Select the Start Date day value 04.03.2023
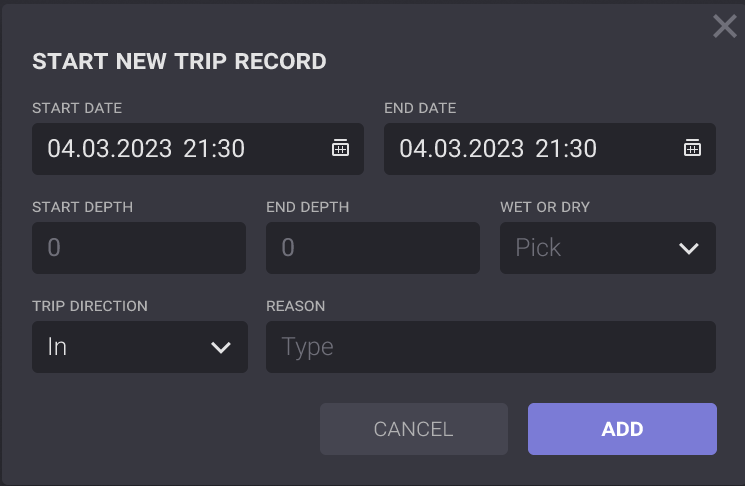Screen dimensions: 745x486 pyautogui.click(x=109, y=149)
